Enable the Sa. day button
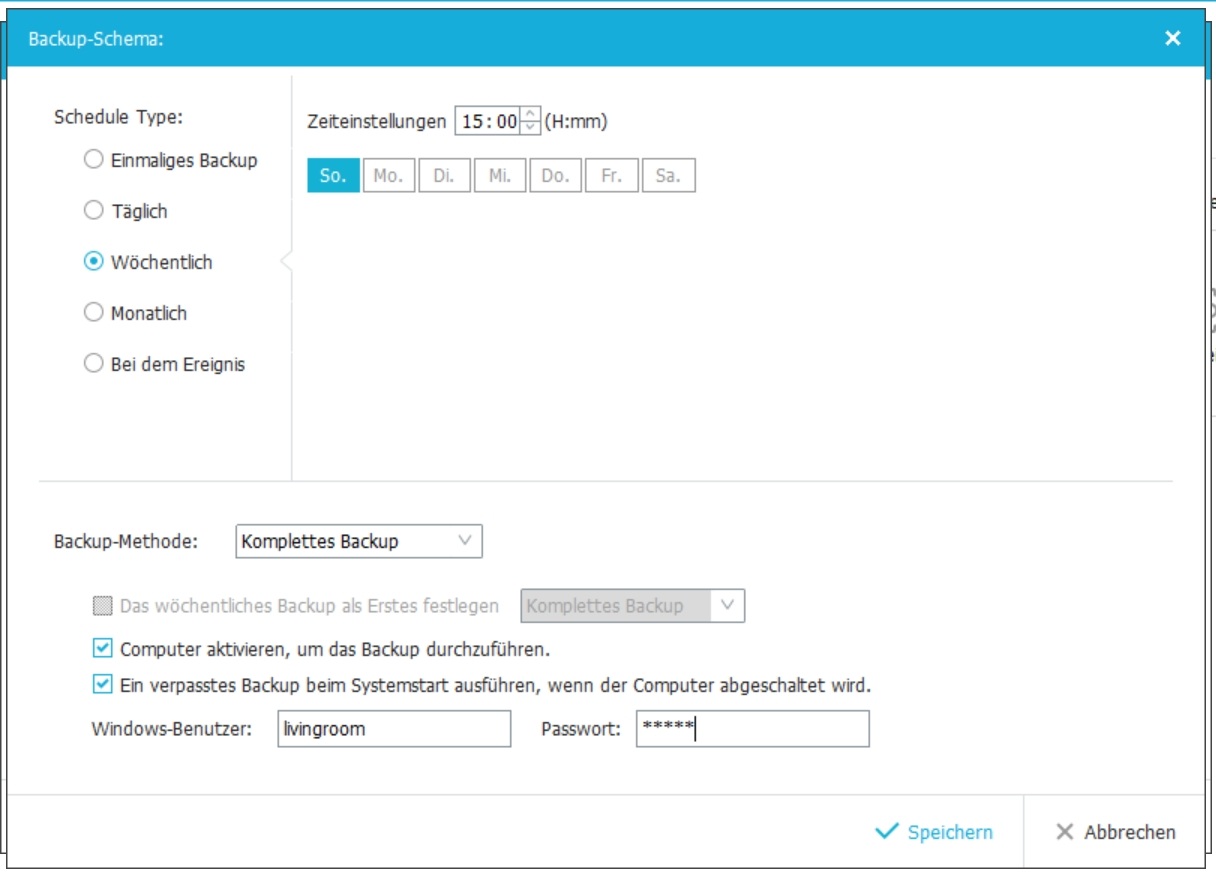 click(x=668, y=176)
